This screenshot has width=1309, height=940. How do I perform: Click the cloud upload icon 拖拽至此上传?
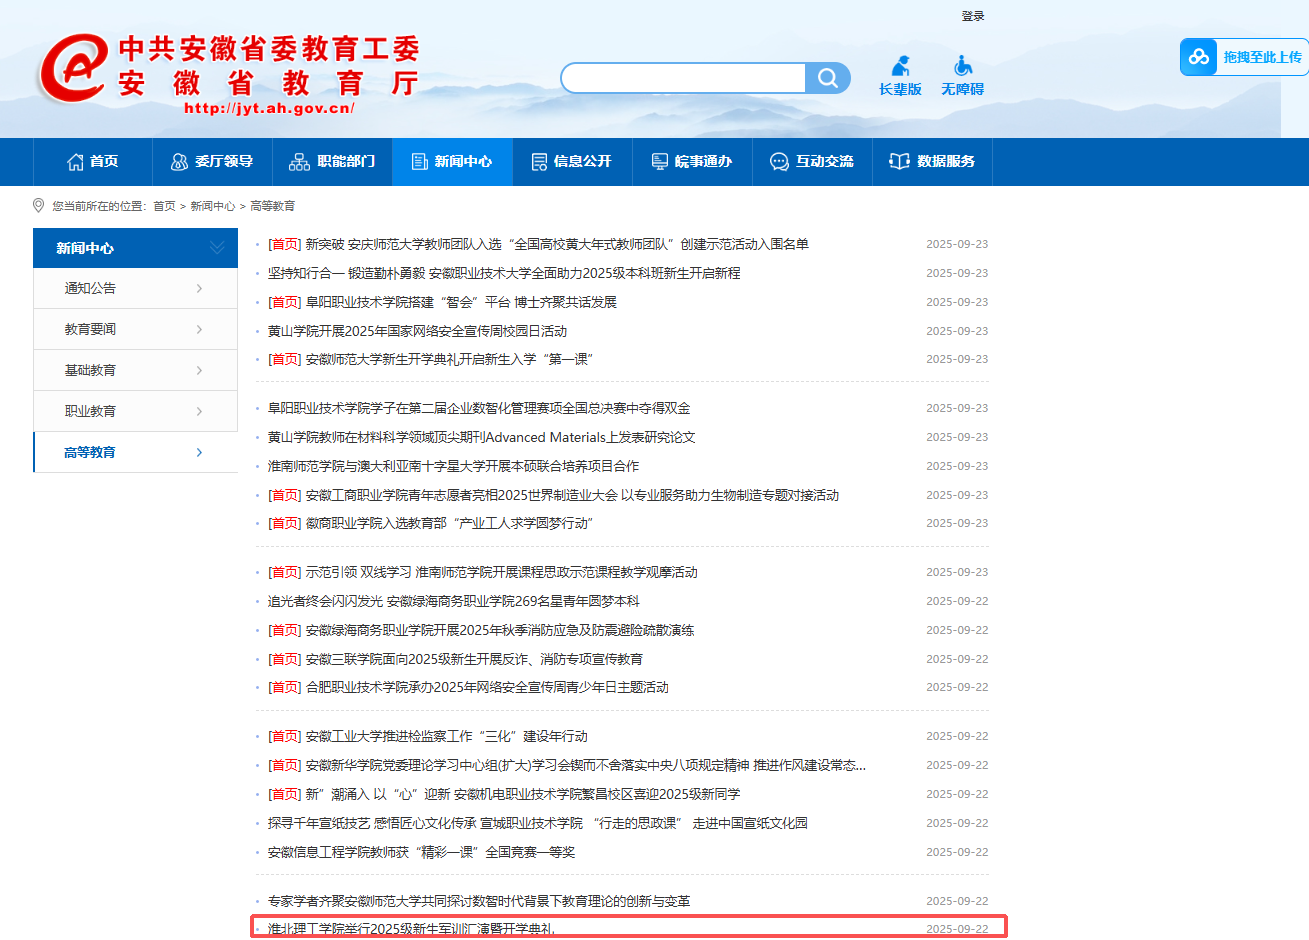click(1198, 57)
